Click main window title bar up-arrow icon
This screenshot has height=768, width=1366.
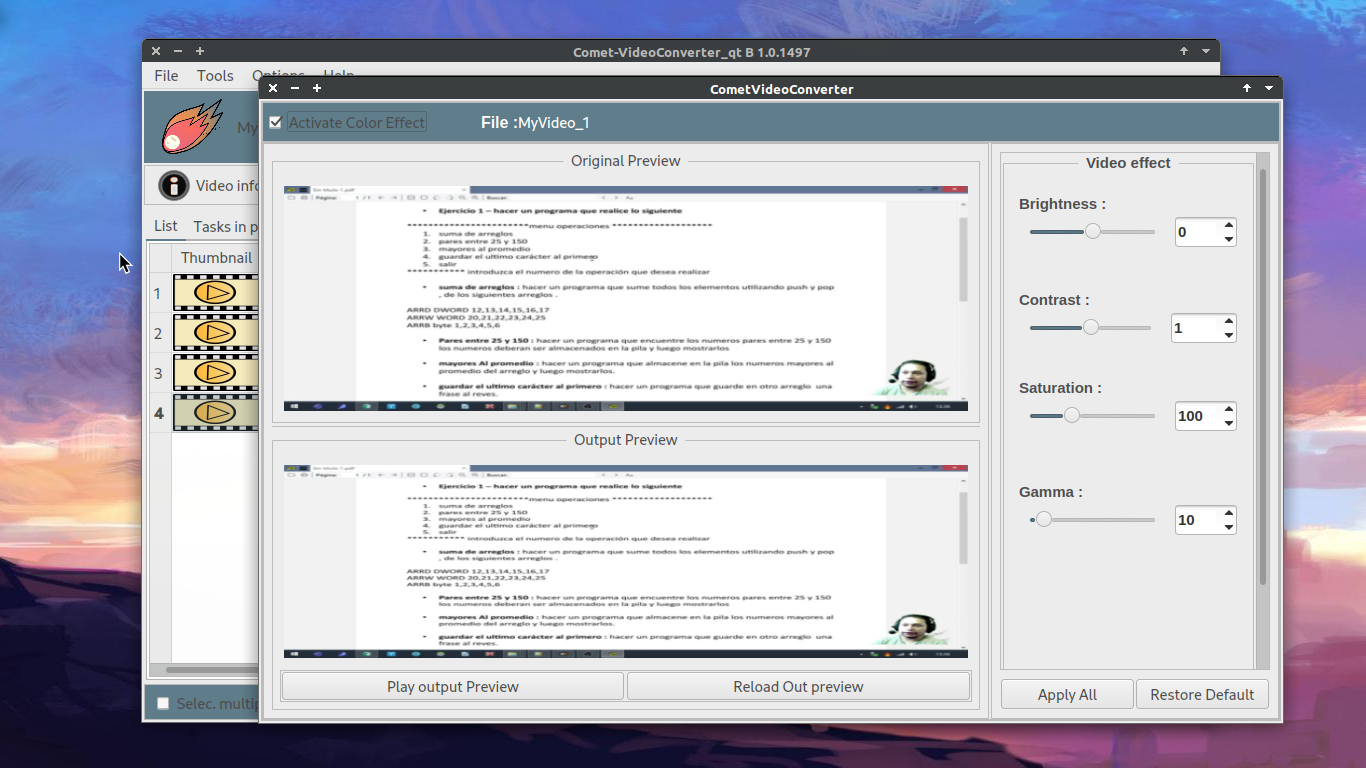1184,51
